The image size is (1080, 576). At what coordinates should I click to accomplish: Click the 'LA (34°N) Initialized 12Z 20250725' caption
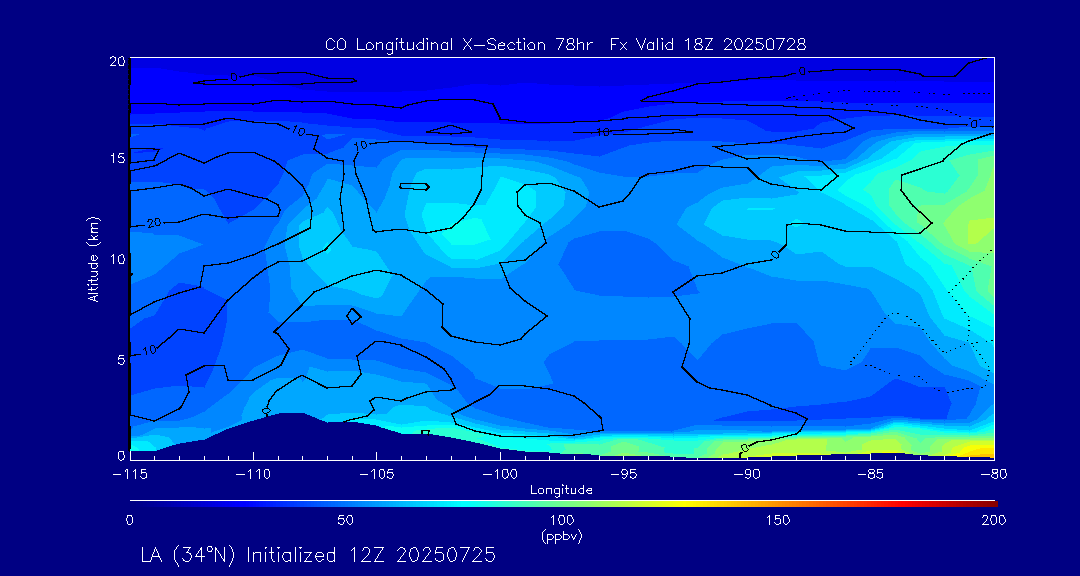click(x=318, y=555)
